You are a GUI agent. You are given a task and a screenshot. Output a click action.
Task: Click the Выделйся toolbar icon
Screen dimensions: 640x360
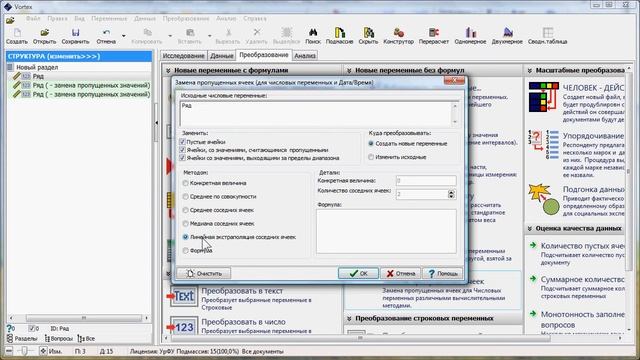point(287,32)
